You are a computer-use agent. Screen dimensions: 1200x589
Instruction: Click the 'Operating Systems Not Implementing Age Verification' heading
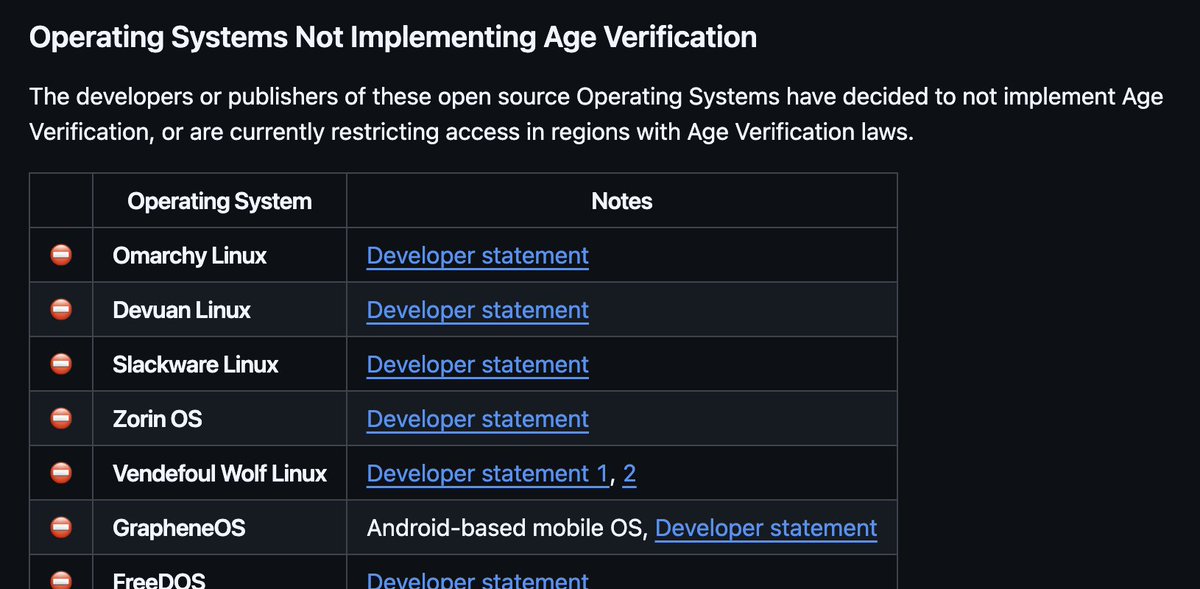393,38
